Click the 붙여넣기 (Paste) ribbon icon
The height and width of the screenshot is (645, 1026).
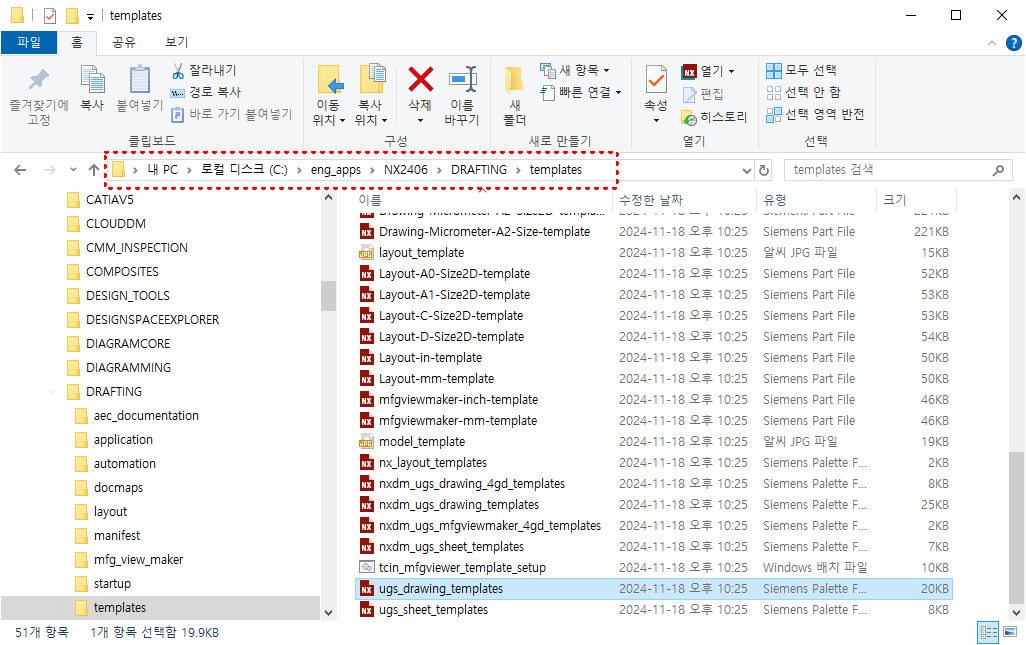click(x=139, y=88)
